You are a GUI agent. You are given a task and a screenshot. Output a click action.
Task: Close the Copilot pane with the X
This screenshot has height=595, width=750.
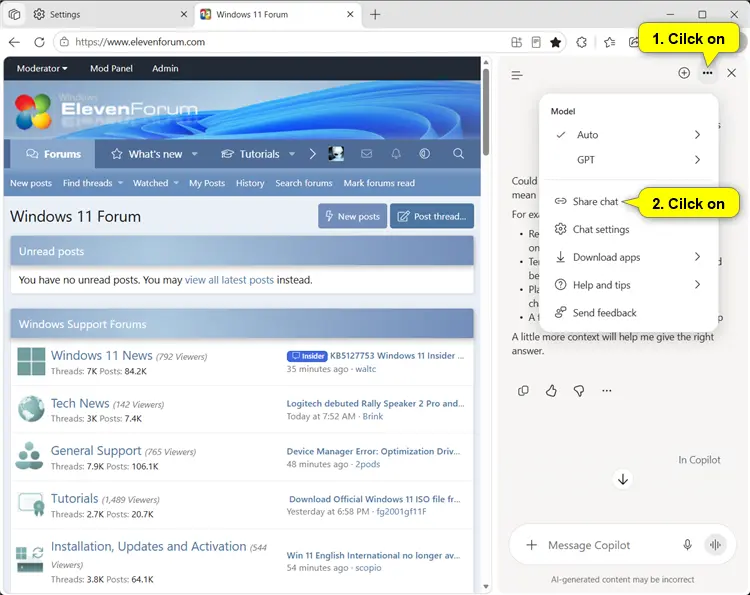click(x=731, y=73)
